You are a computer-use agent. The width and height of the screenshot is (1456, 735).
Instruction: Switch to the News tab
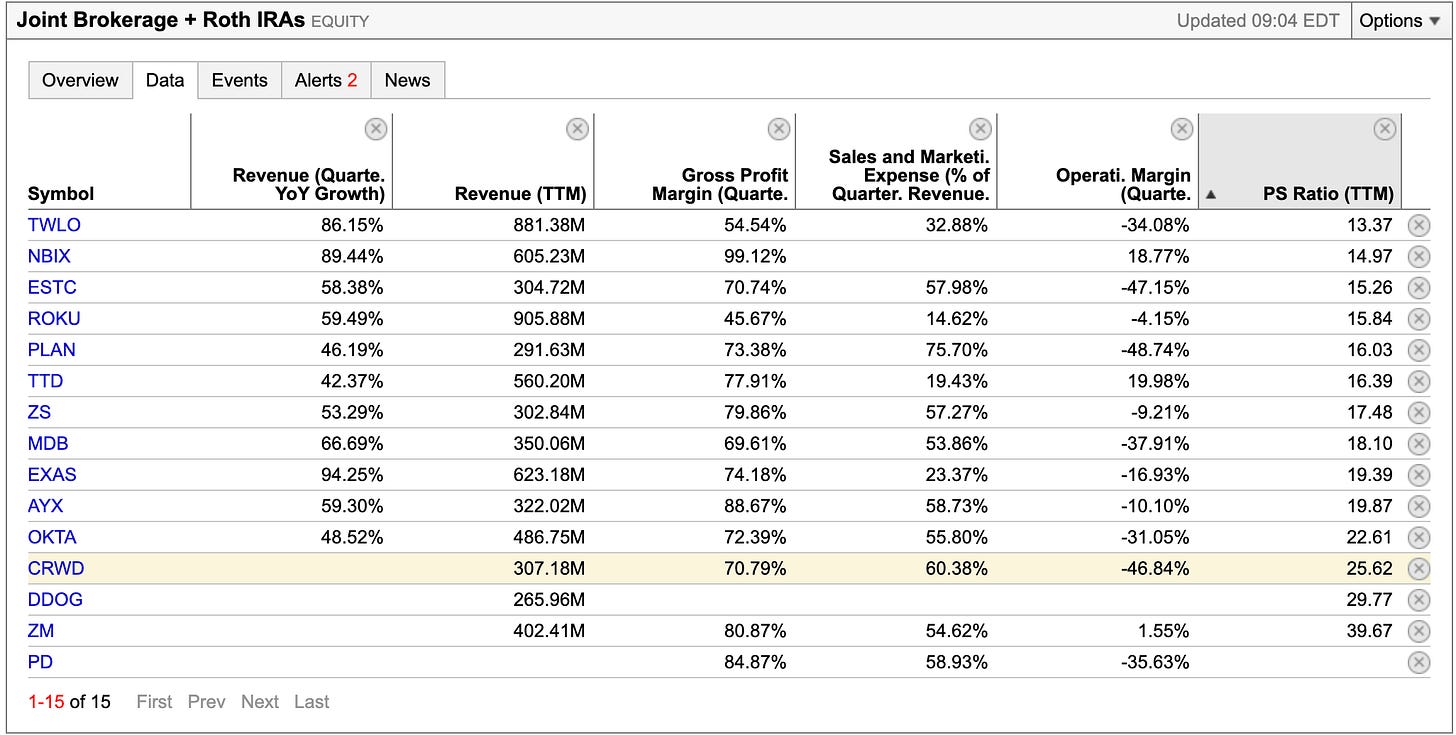click(407, 80)
